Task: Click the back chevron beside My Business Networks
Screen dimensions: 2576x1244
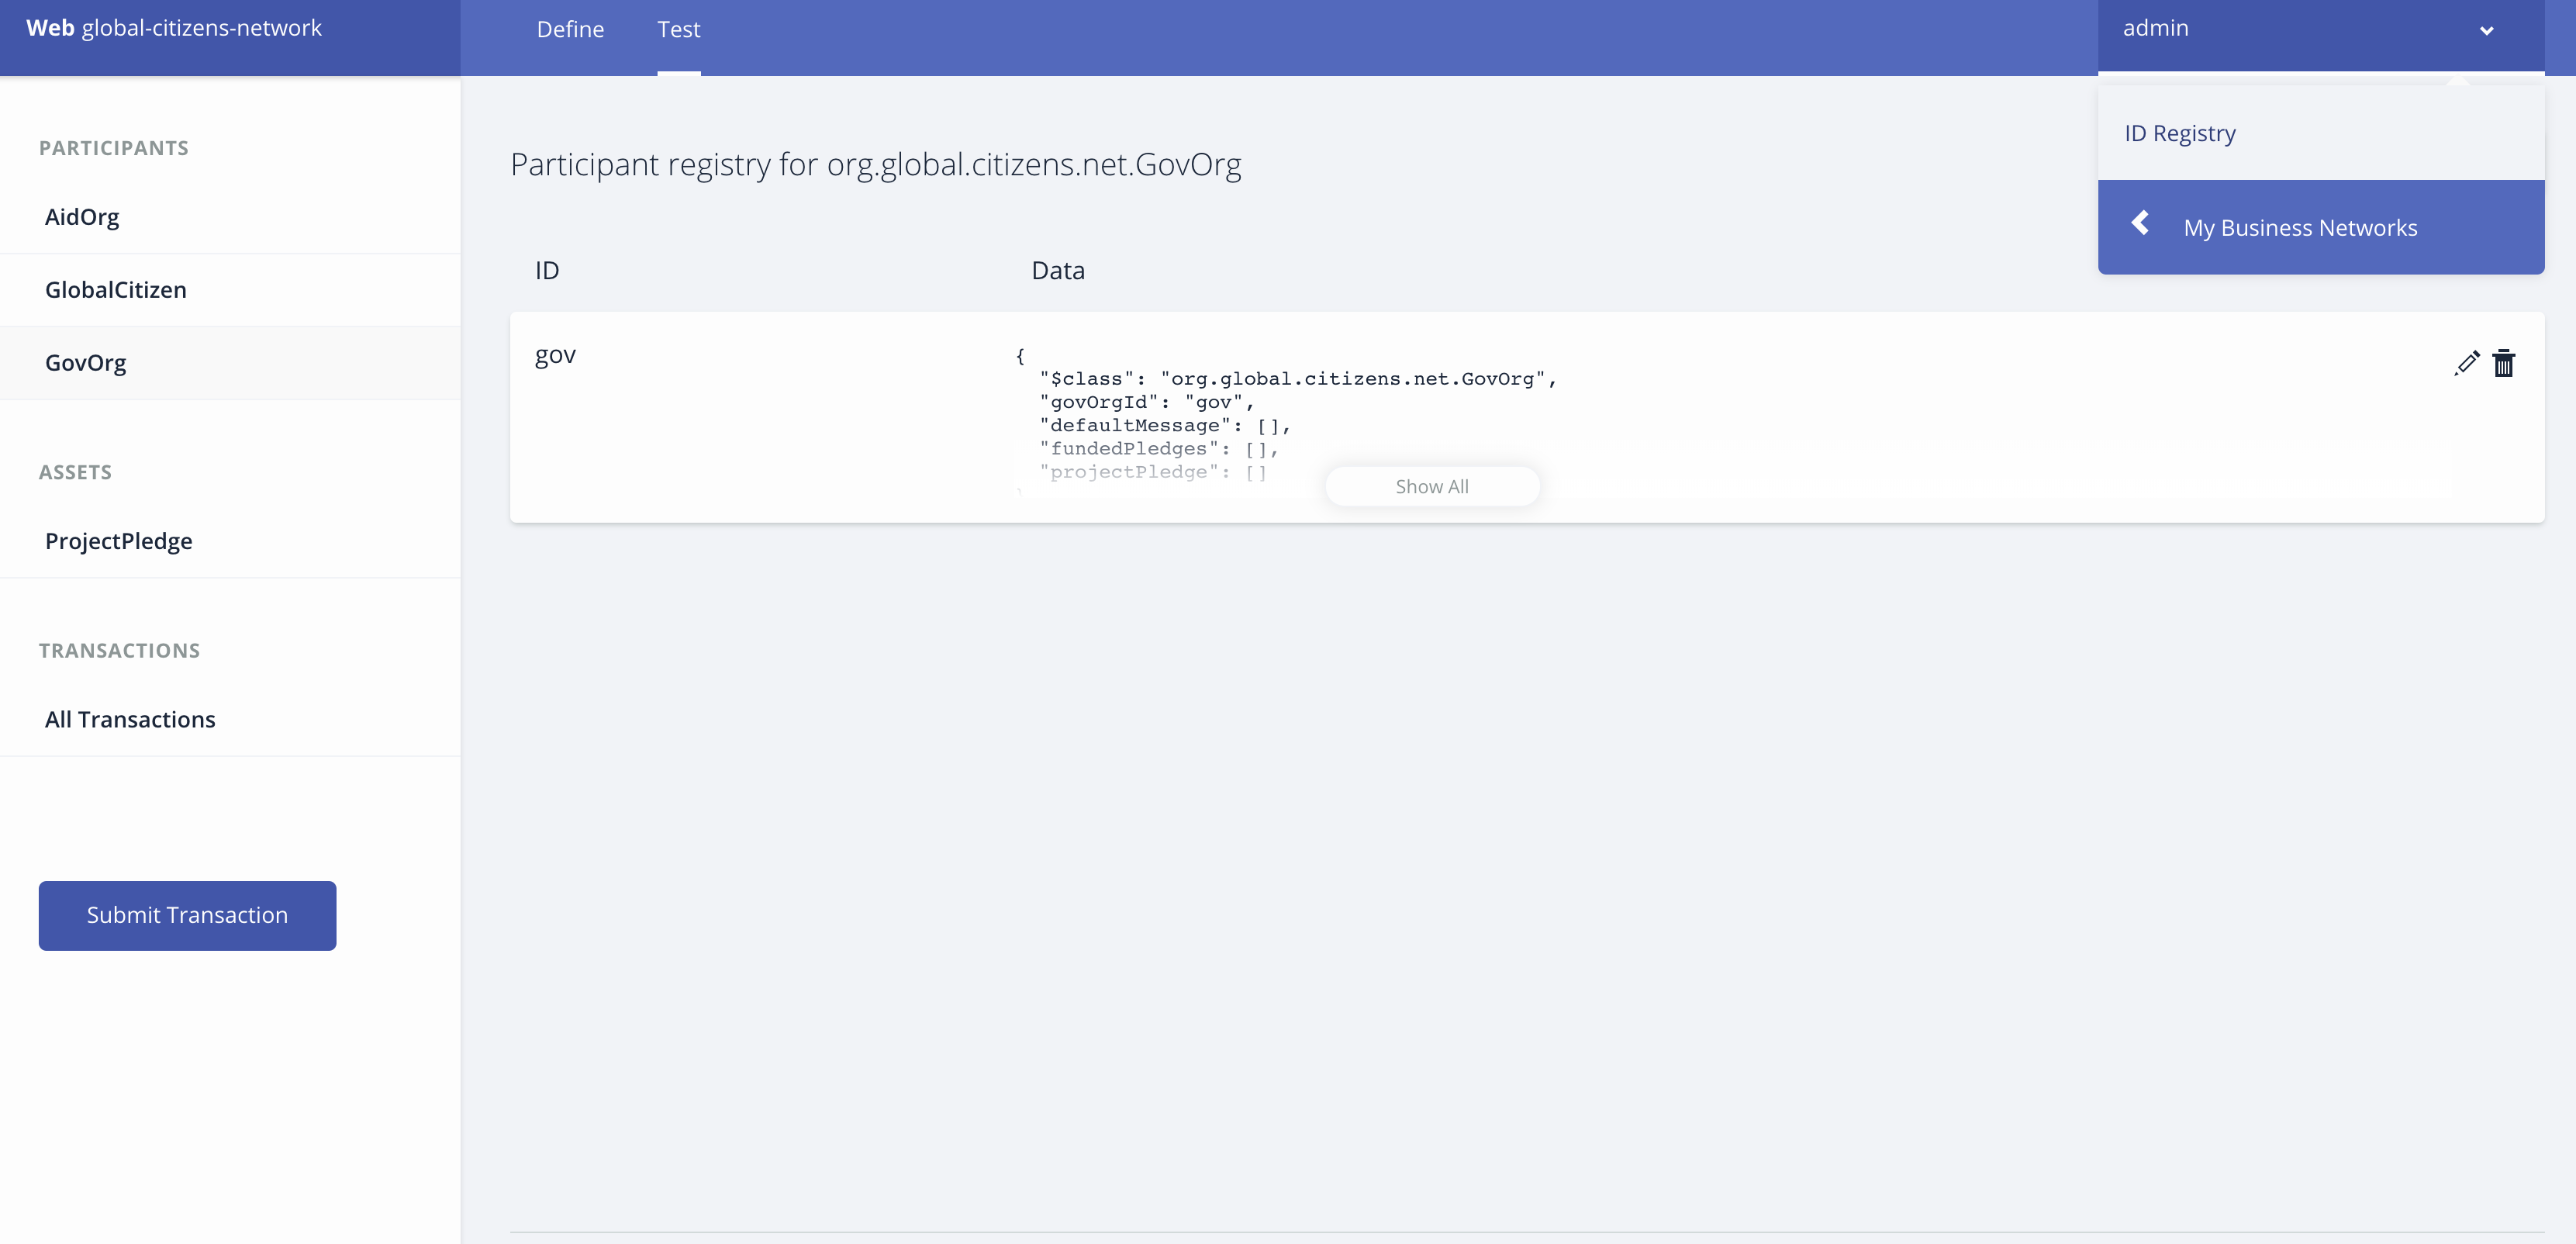Action: (2140, 223)
